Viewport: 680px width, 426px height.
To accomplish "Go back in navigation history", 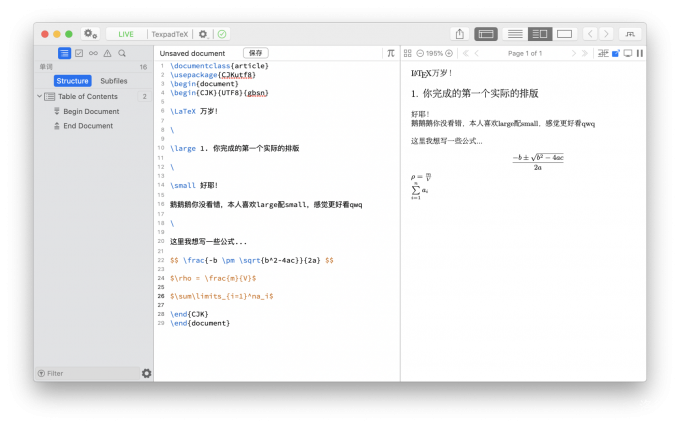I will tap(590, 34).
